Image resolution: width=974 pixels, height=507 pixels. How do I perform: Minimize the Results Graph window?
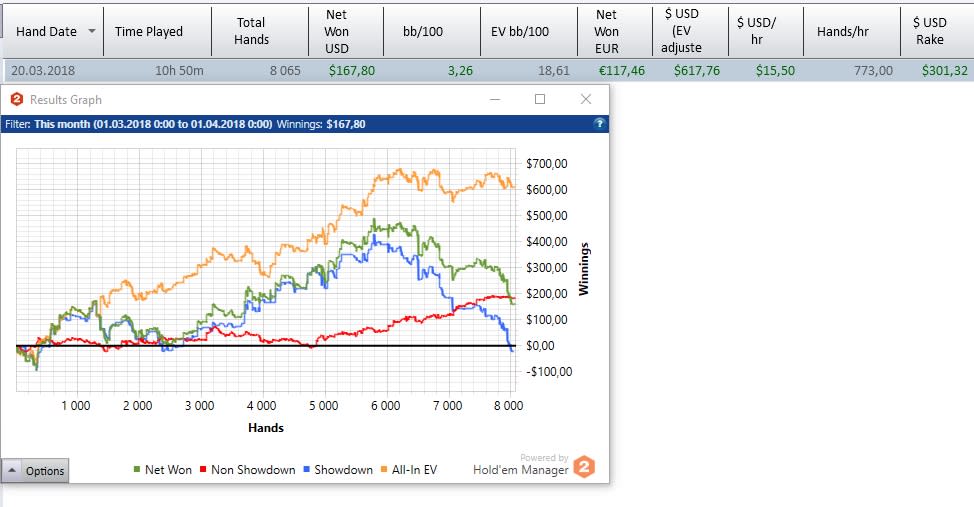click(x=495, y=99)
